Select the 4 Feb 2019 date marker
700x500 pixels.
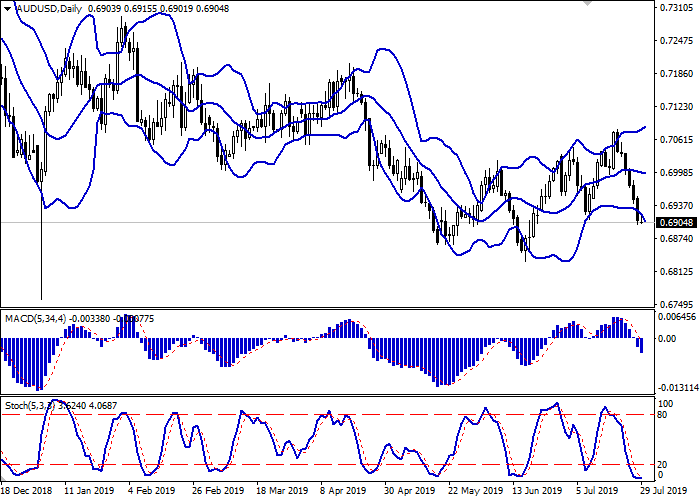coord(153,491)
